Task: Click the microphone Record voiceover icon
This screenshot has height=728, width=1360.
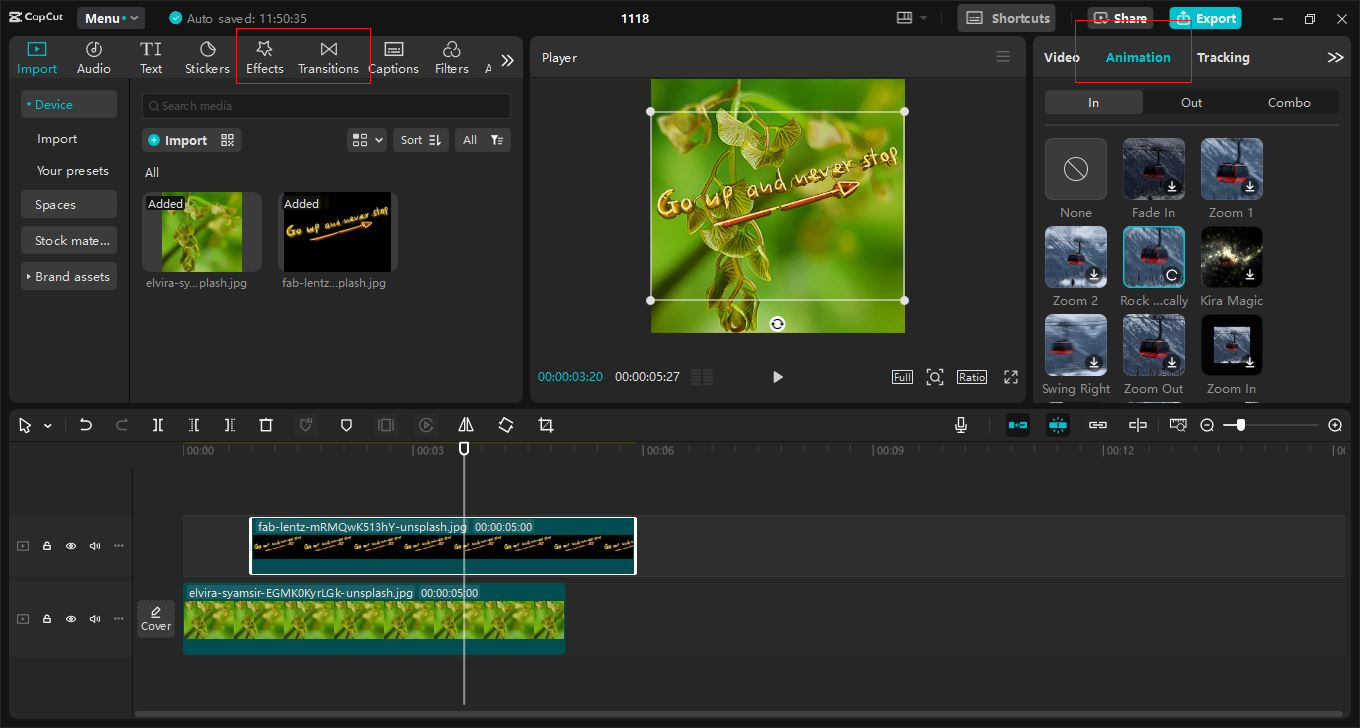Action: pos(960,425)
